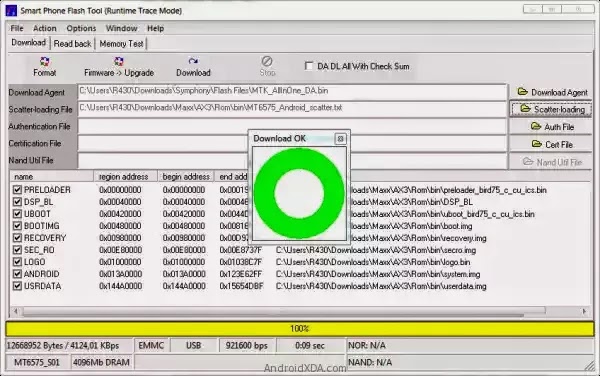This screenshot has width=600, height=376.
Task: Switch to the Read back tab
Action: tap(72, 44)
